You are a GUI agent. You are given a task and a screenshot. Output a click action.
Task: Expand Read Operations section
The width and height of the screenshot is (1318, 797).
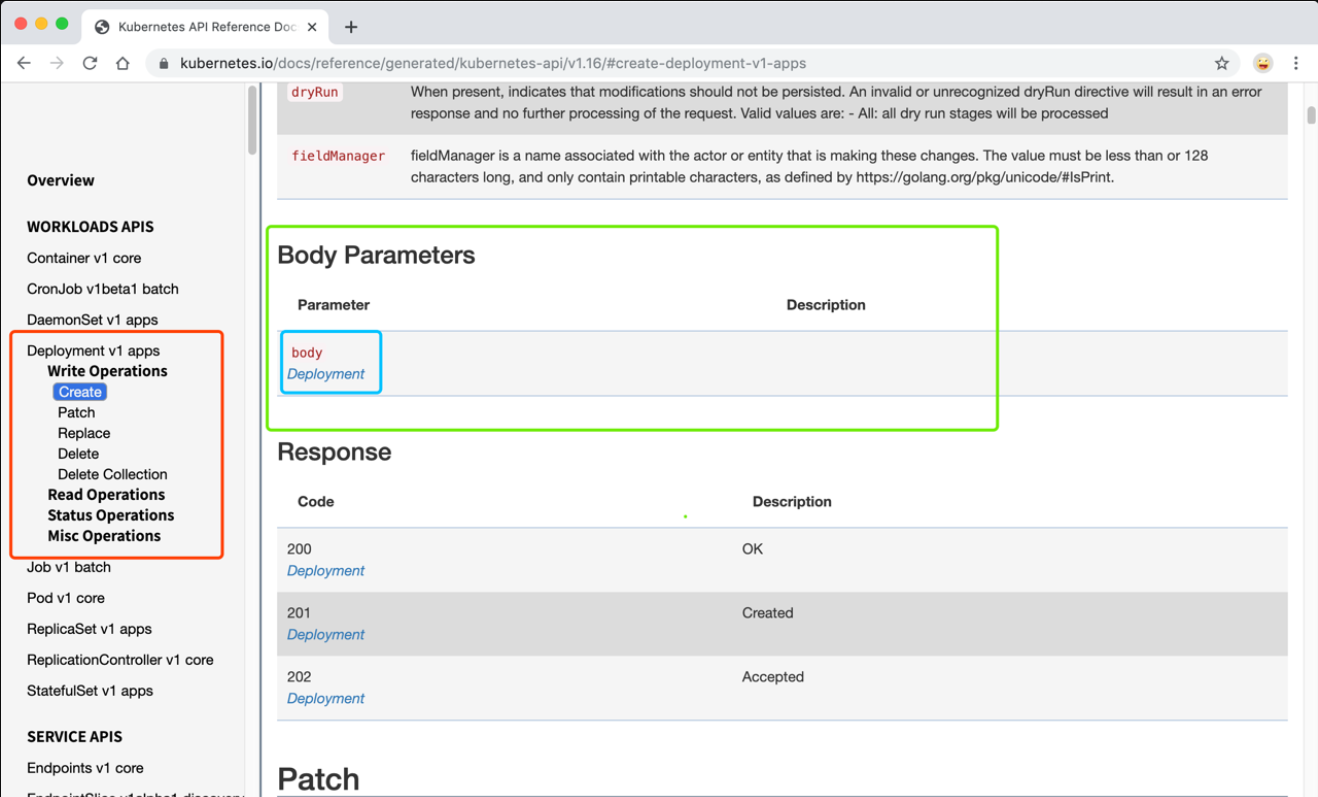[x=106, y=495]
